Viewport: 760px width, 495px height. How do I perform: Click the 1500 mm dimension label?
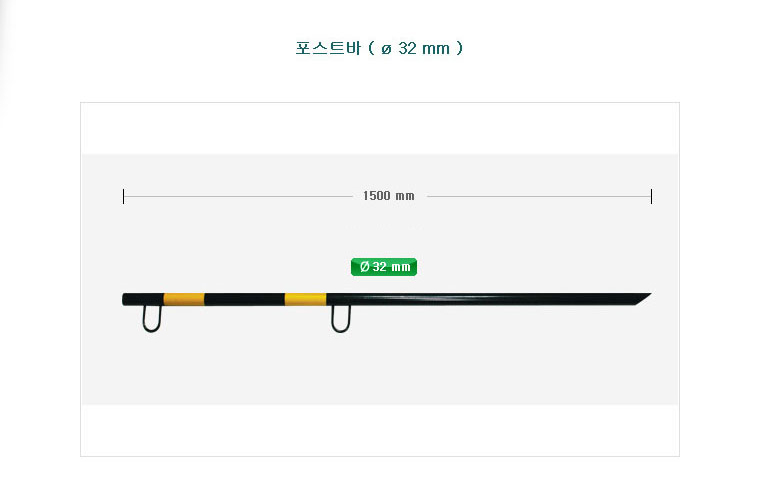coord(389,196)
